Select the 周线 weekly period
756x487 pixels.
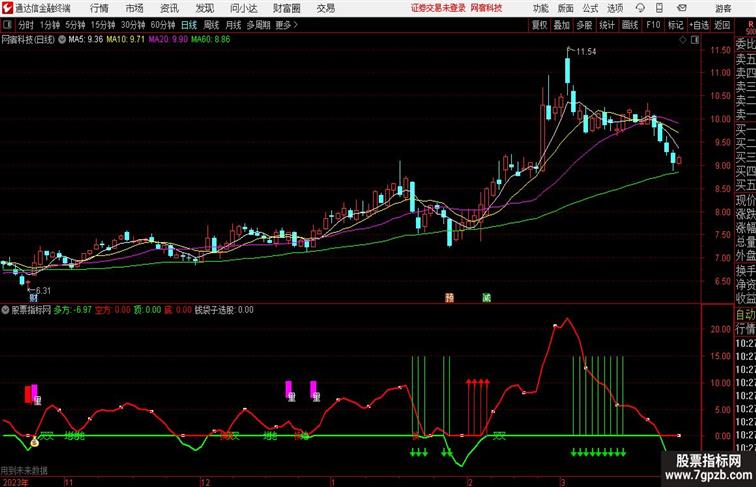pyautogui.click(x=211, y=25)
